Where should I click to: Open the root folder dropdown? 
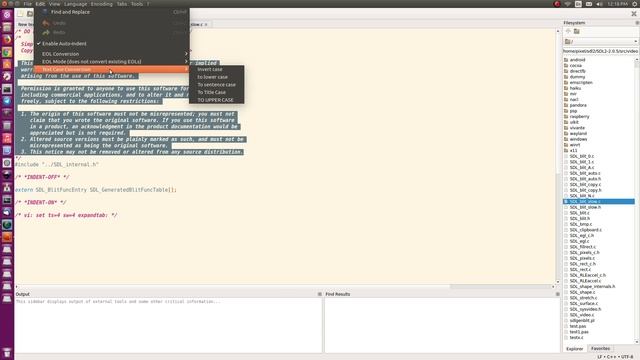[600, 42]
